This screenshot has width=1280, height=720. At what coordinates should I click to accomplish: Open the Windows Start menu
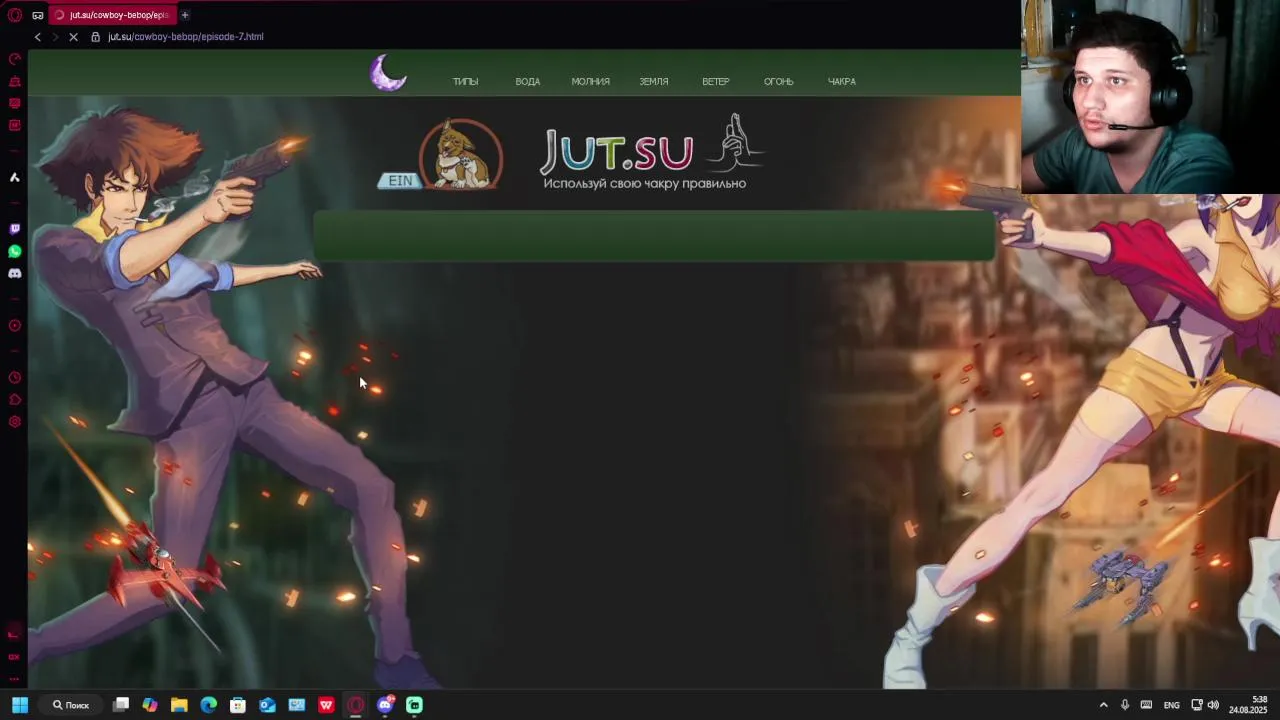point(19,705)
